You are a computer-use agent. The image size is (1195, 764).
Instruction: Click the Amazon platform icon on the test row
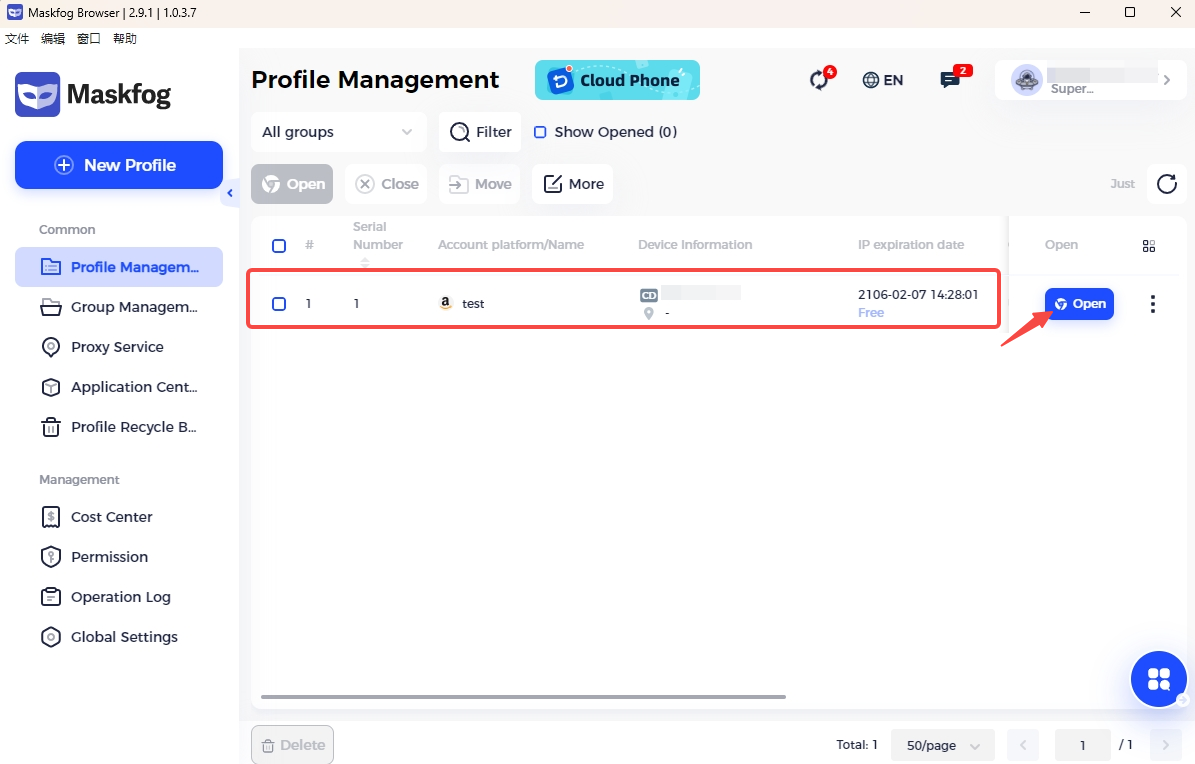click(x=446, y=303)
